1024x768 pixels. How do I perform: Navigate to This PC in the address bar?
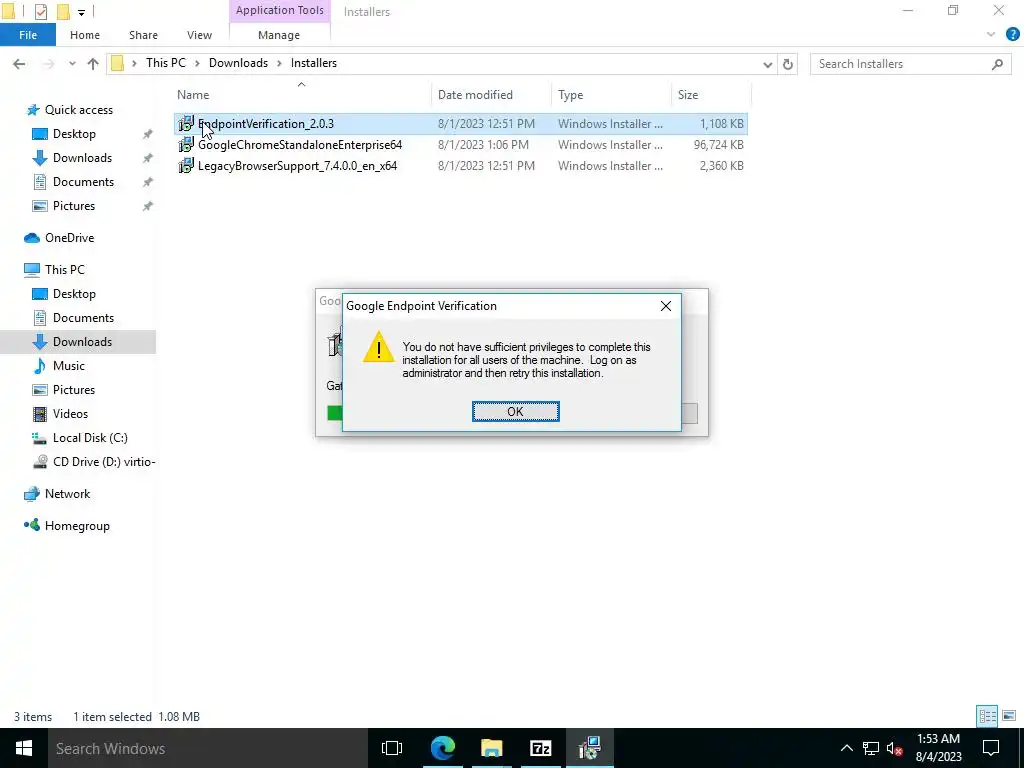point(166,63)
